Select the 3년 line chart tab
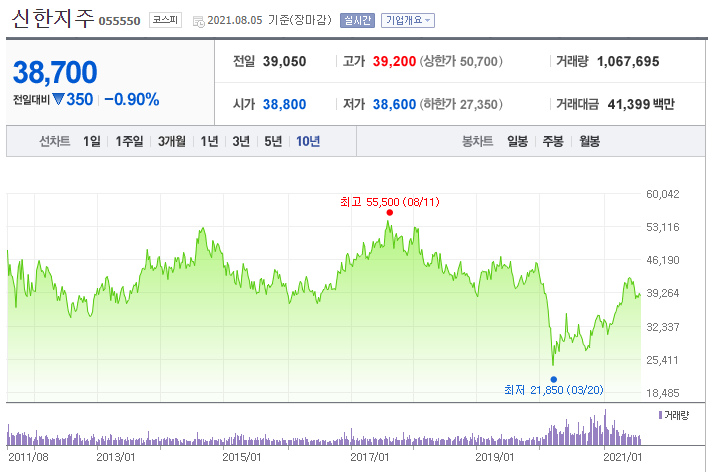Viewport: 708px width, 472px height. (241, 141)
